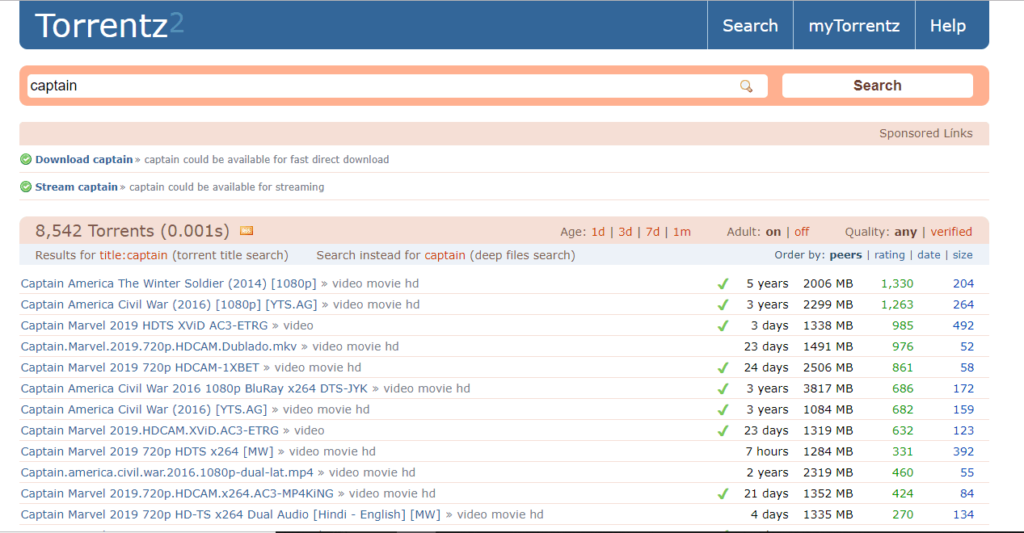Click the Download captain link
Screen dimensions: 1024x533
click(84, 159)
